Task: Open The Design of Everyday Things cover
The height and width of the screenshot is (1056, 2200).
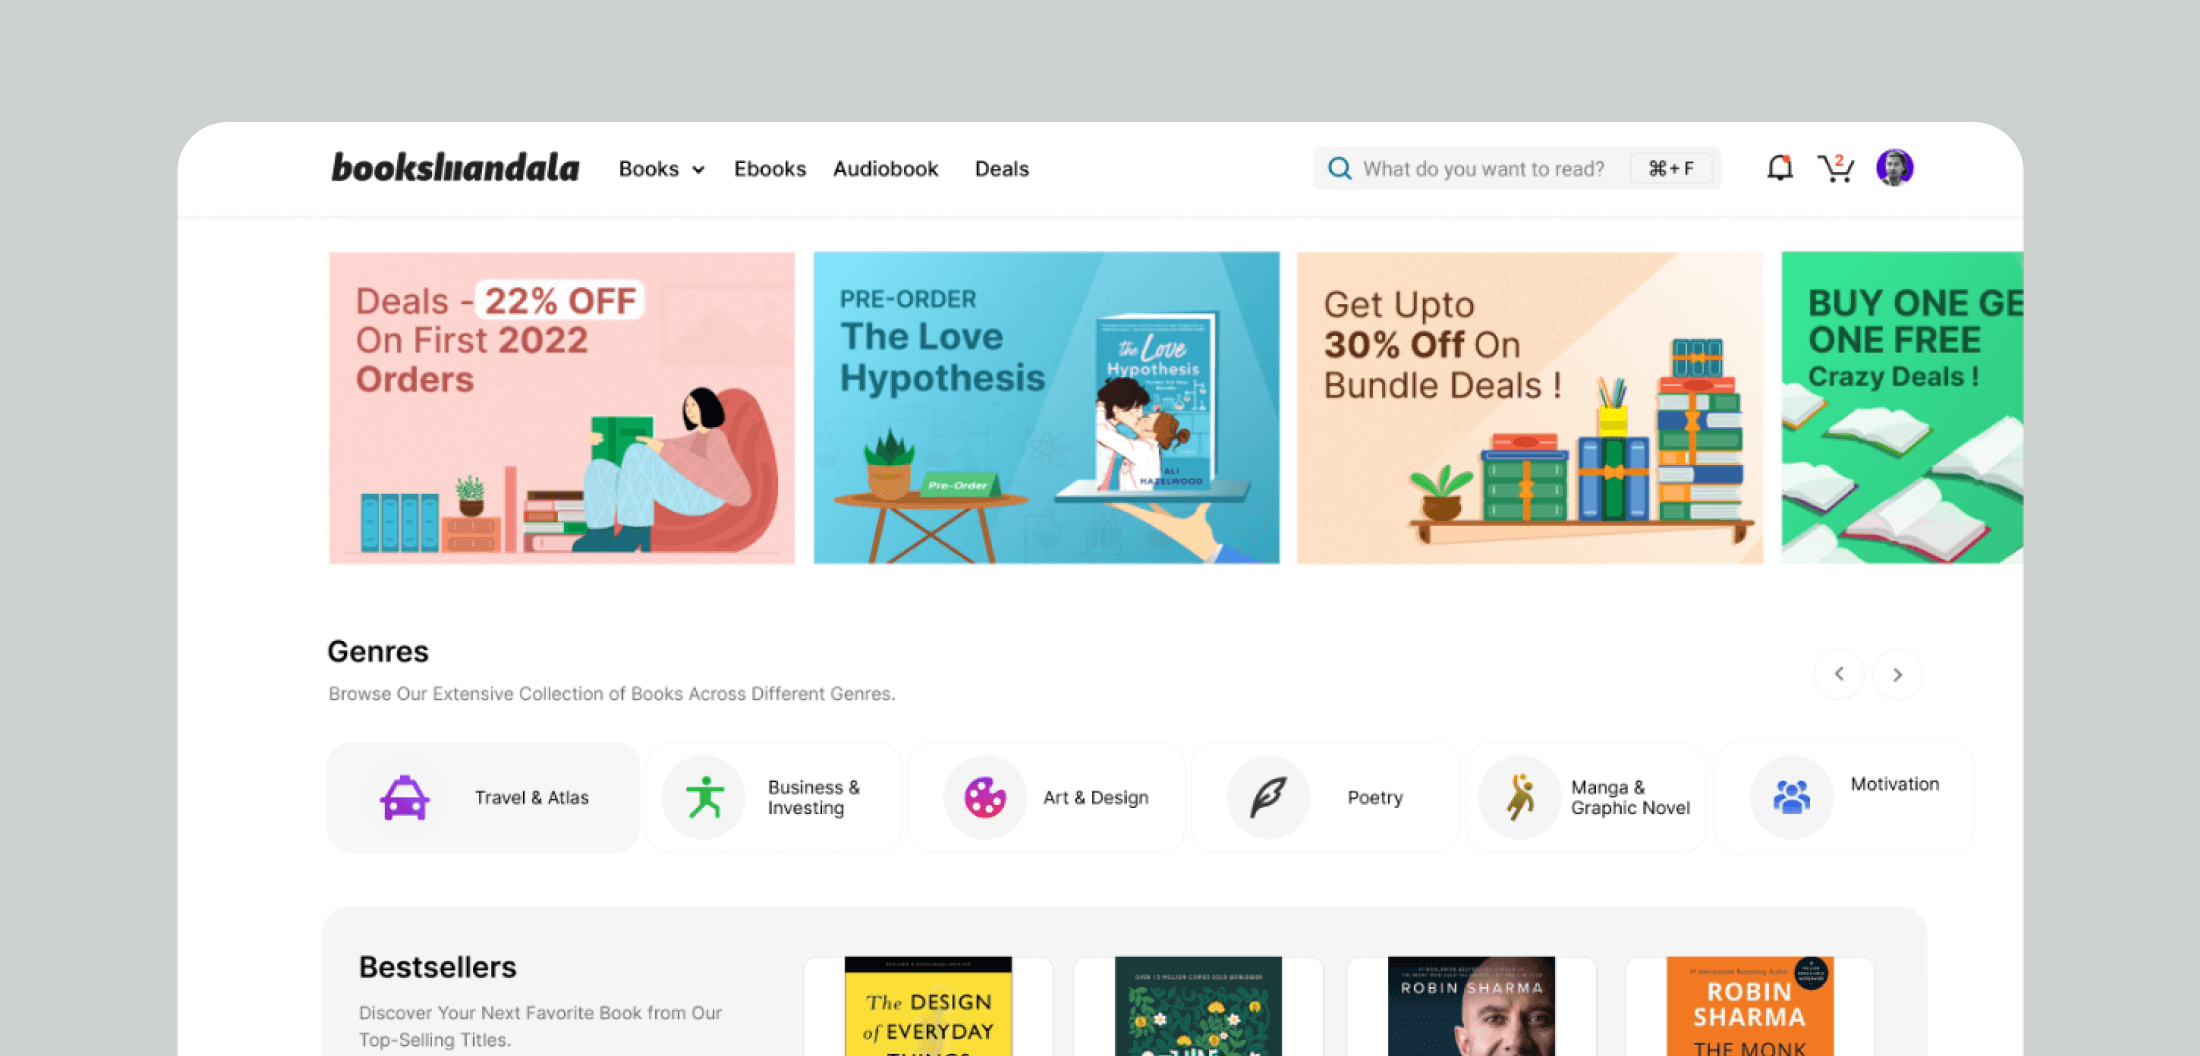Action: click(928, 1006)
